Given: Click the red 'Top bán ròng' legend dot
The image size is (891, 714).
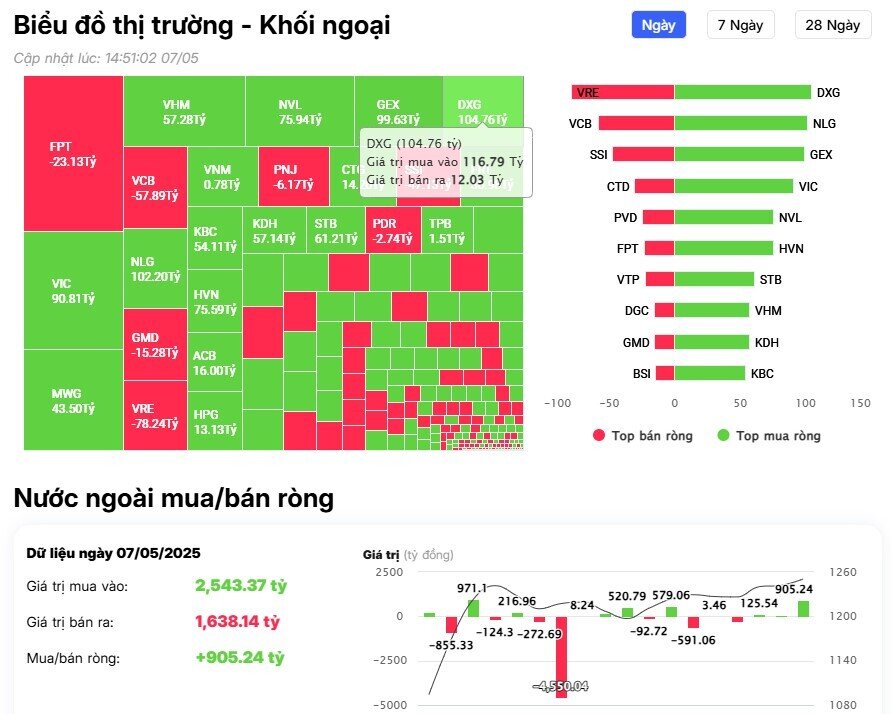Looking at the screenshot, I should [x=599, y=436].
